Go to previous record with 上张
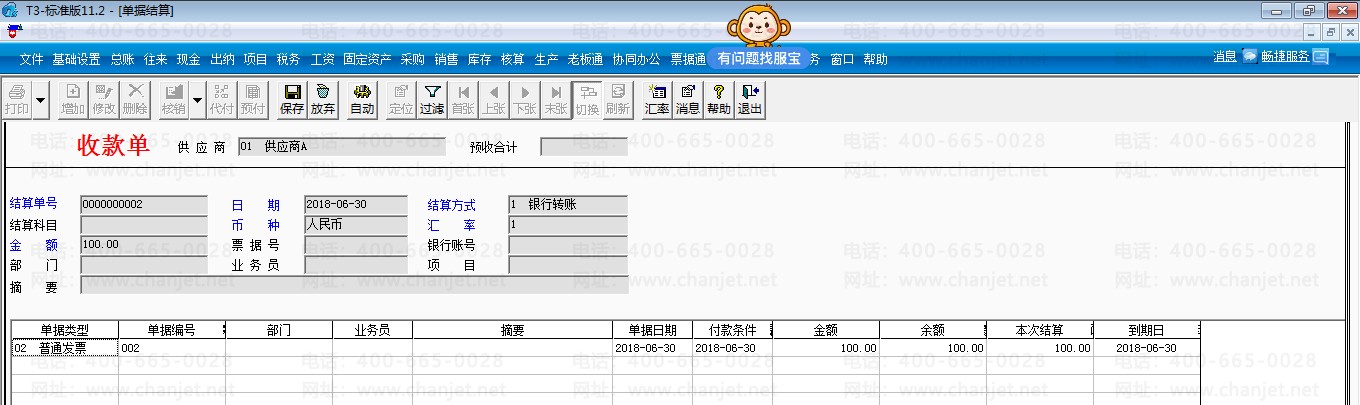Screen dimensions: 1360x405 tap(494, 99)
